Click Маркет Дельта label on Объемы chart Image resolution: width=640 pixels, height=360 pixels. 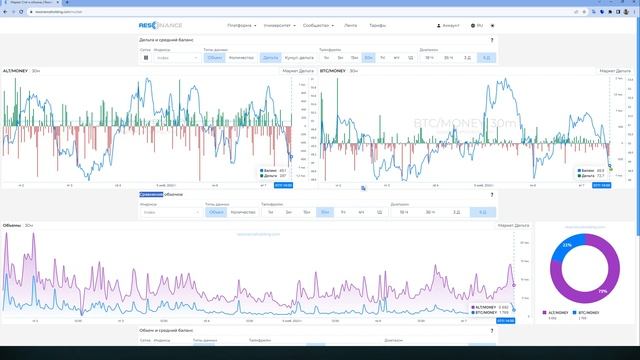click(x=513, y=225)
